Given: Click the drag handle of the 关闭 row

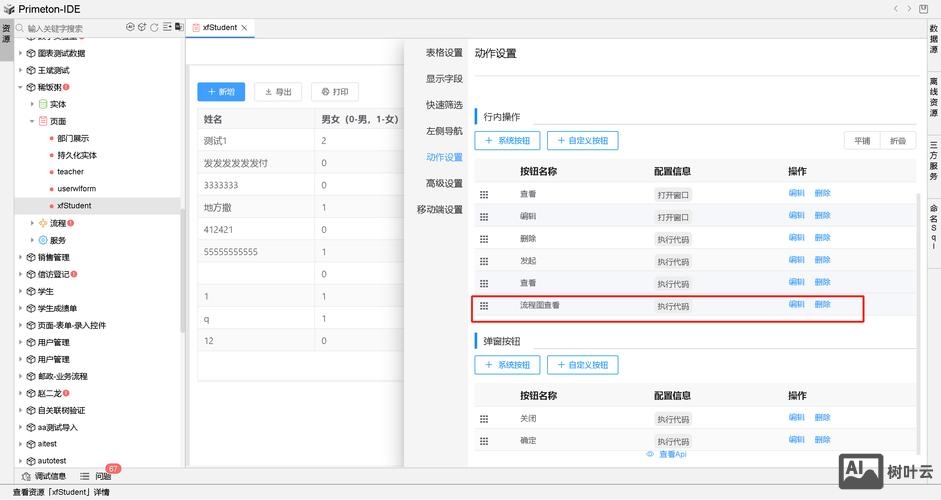Looking at the screenshot, I should [484, 419].
